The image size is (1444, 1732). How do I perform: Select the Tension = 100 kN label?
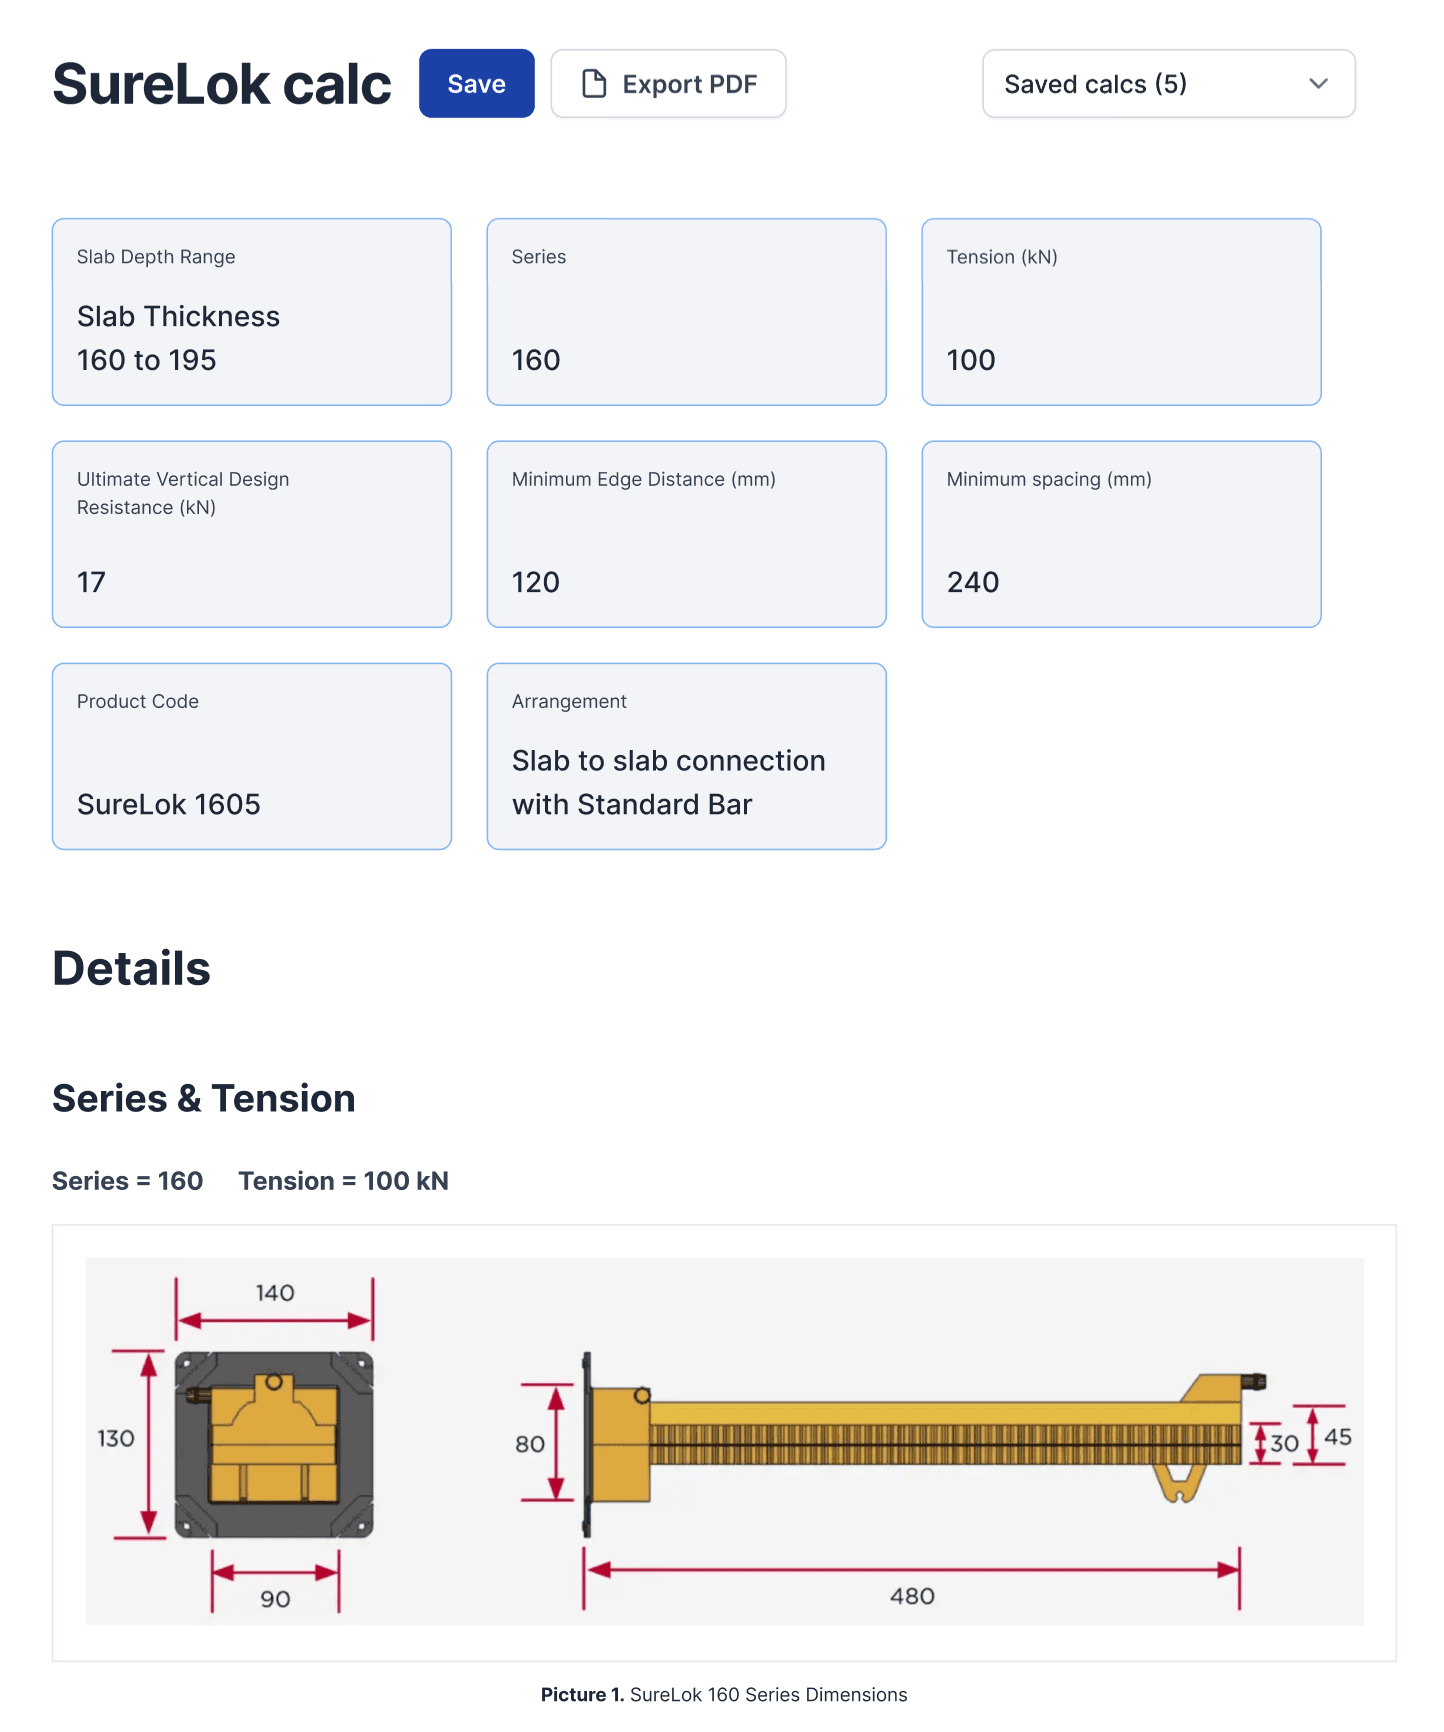click(x=343, y=1180)
